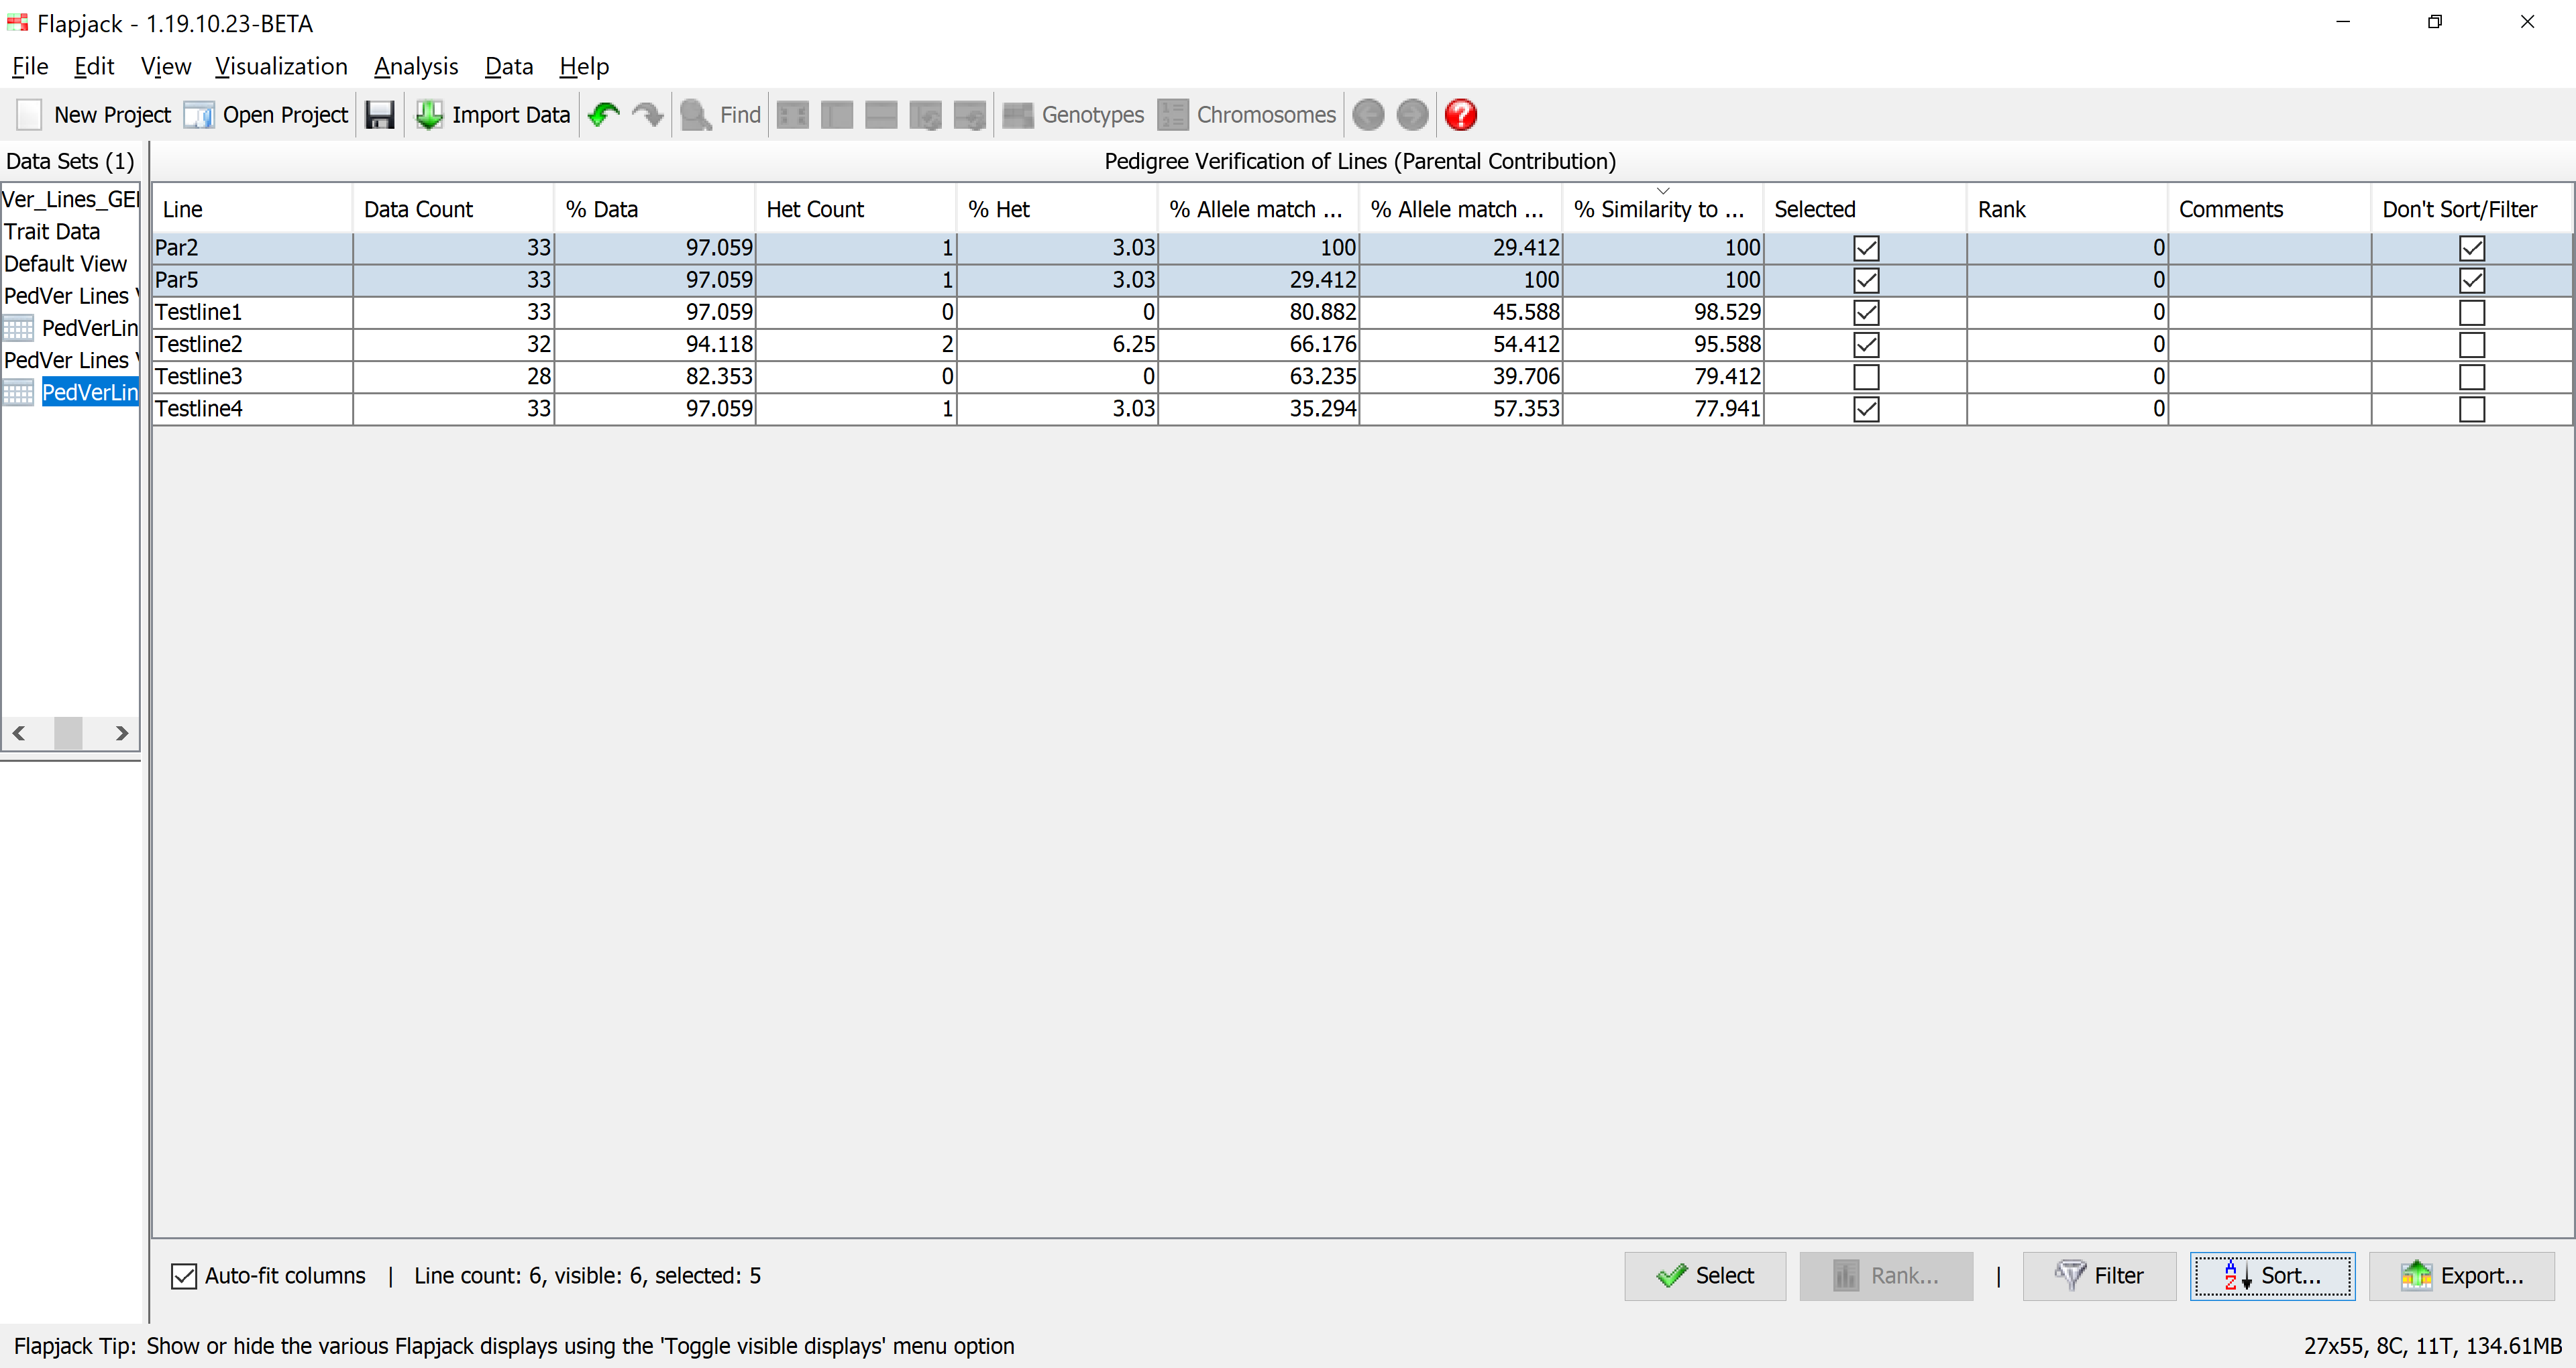Click the left arrow of sidebar scrollbar
Viewport: 2576px width, 1368px height.
pos(19,733)
